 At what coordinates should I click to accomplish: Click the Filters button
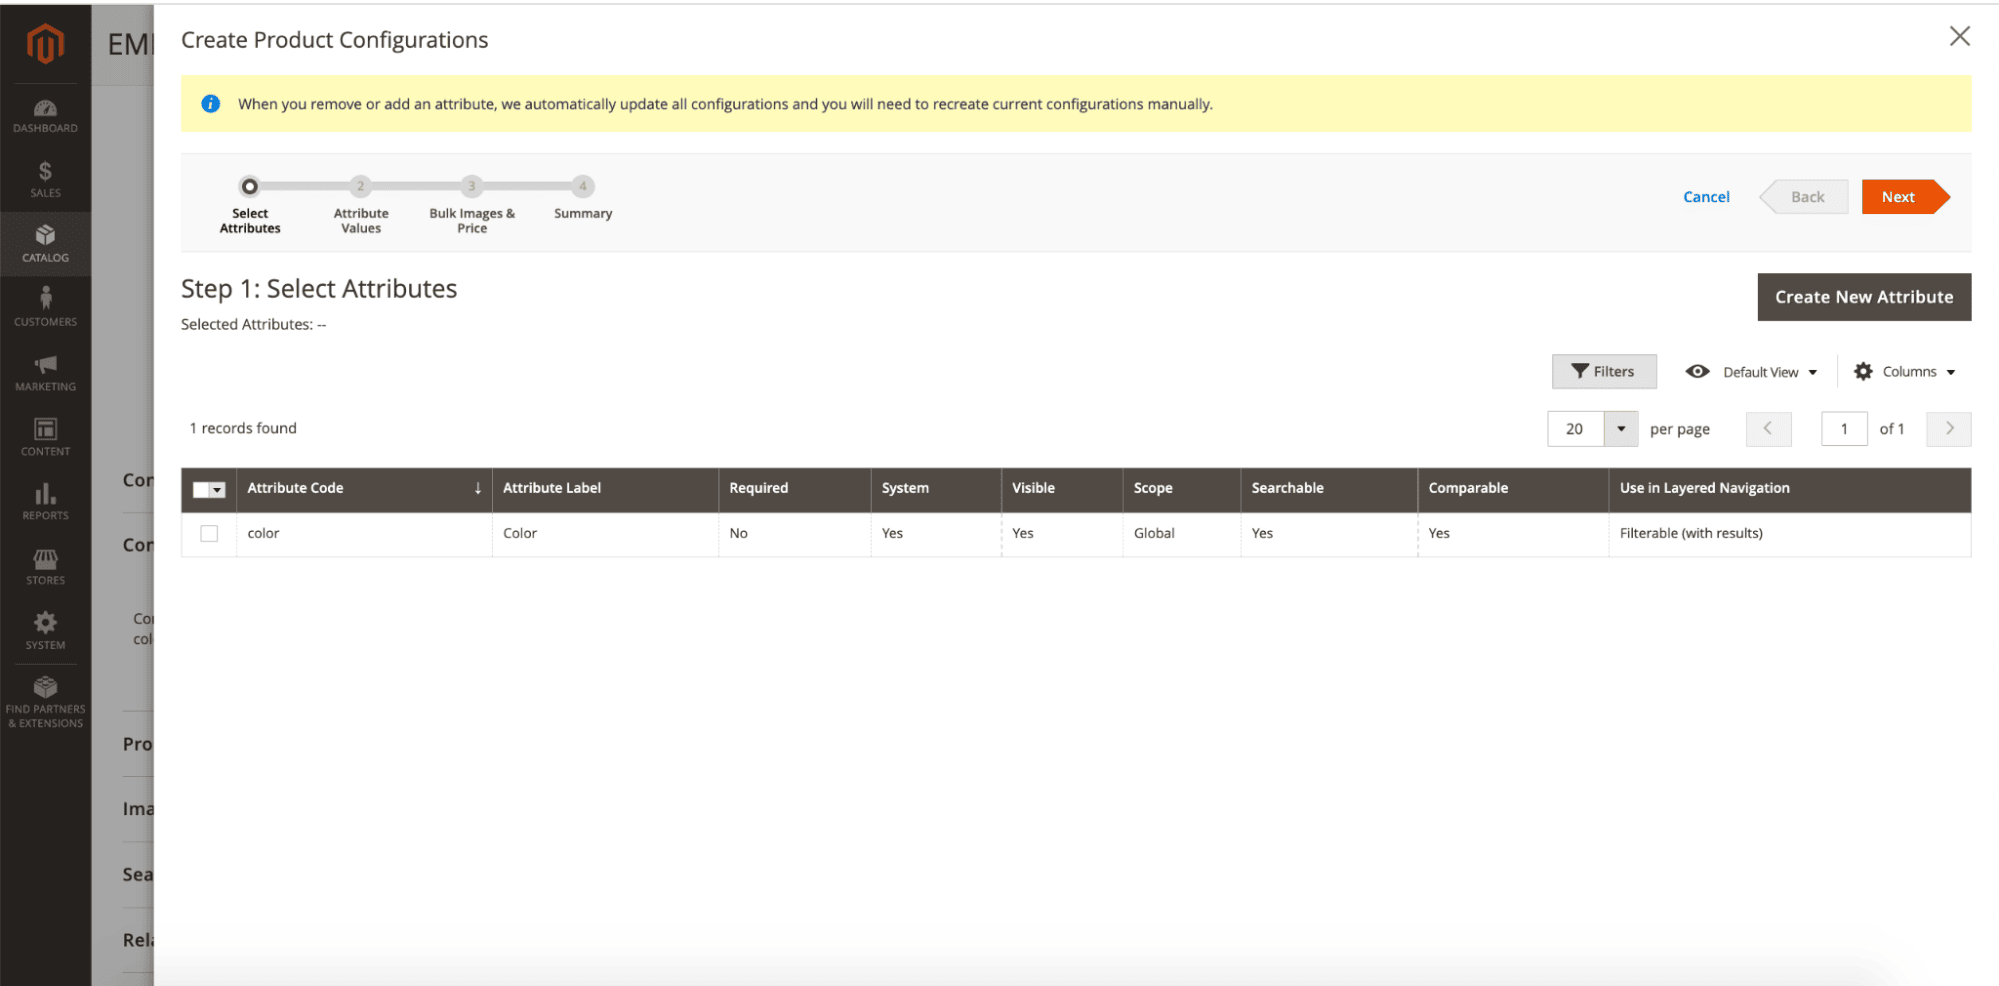[x=1603, y=371]
